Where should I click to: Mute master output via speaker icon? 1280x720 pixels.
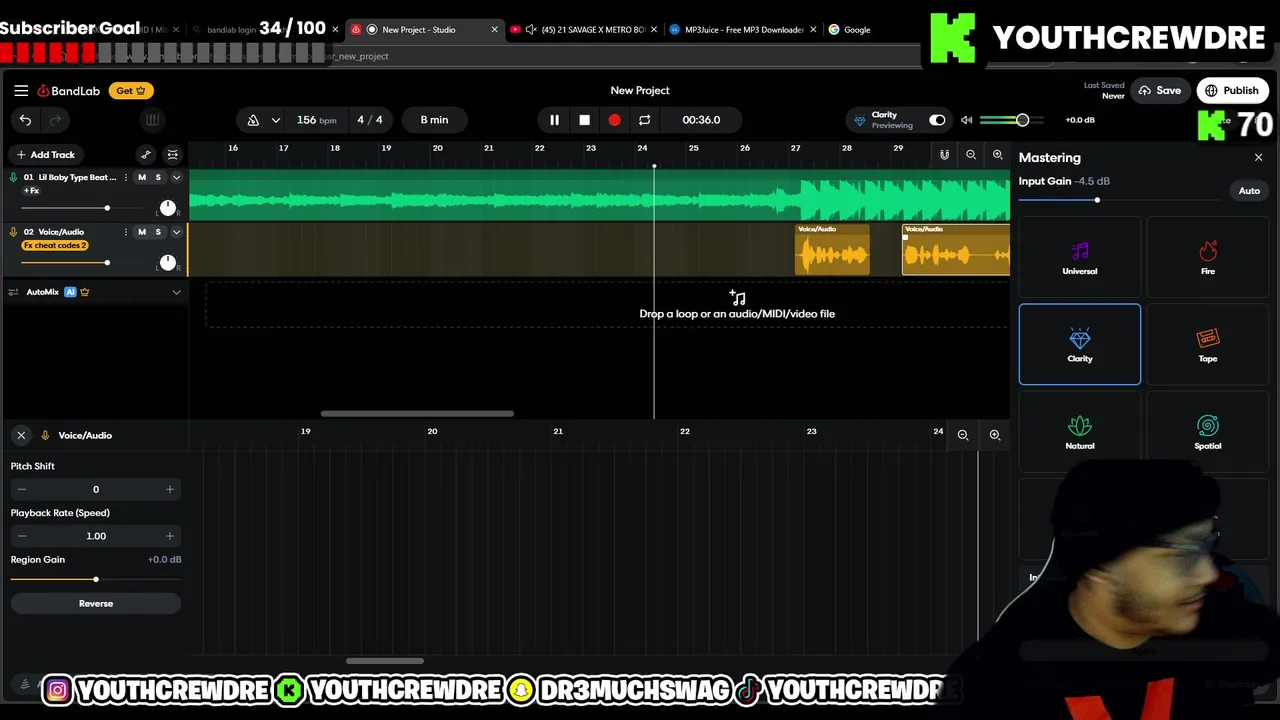click(966, 120)
